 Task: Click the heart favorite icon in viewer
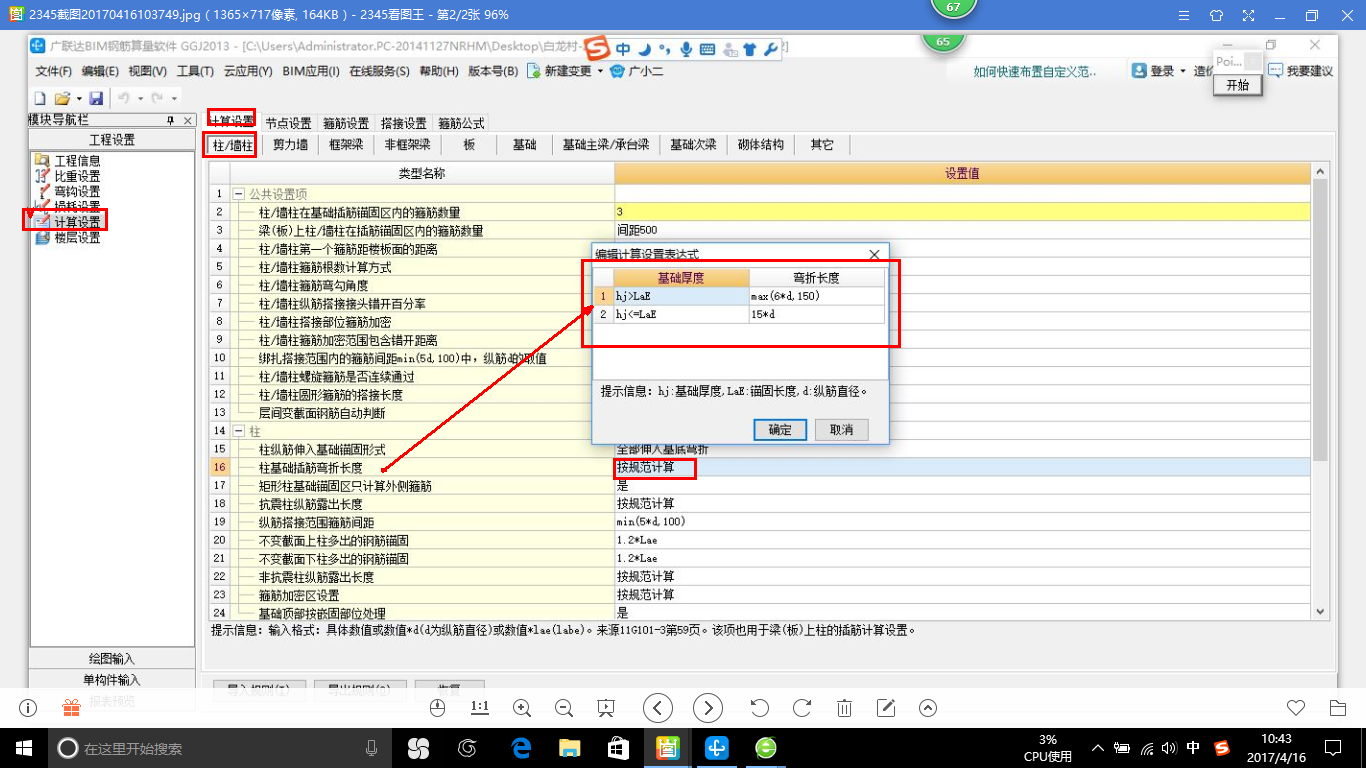tap(1296, 708)
